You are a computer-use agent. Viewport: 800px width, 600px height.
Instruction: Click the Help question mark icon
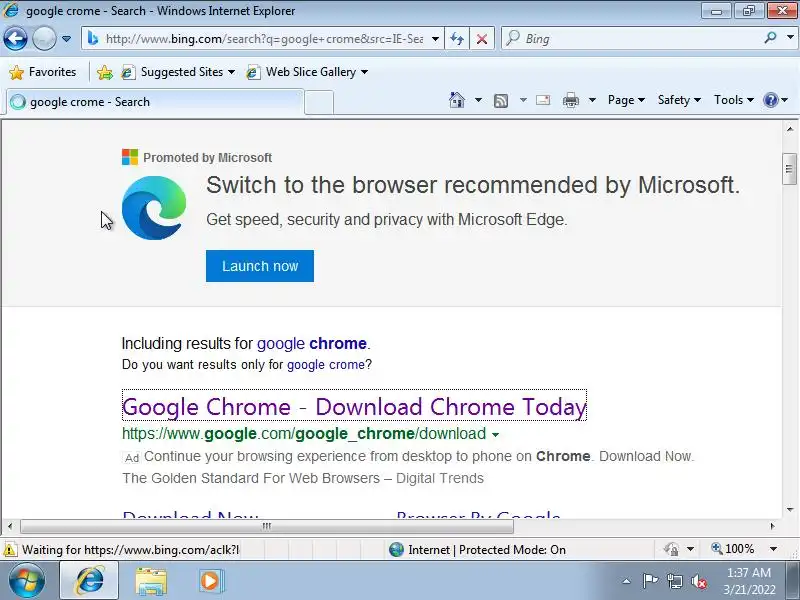[x=770, y=100]
